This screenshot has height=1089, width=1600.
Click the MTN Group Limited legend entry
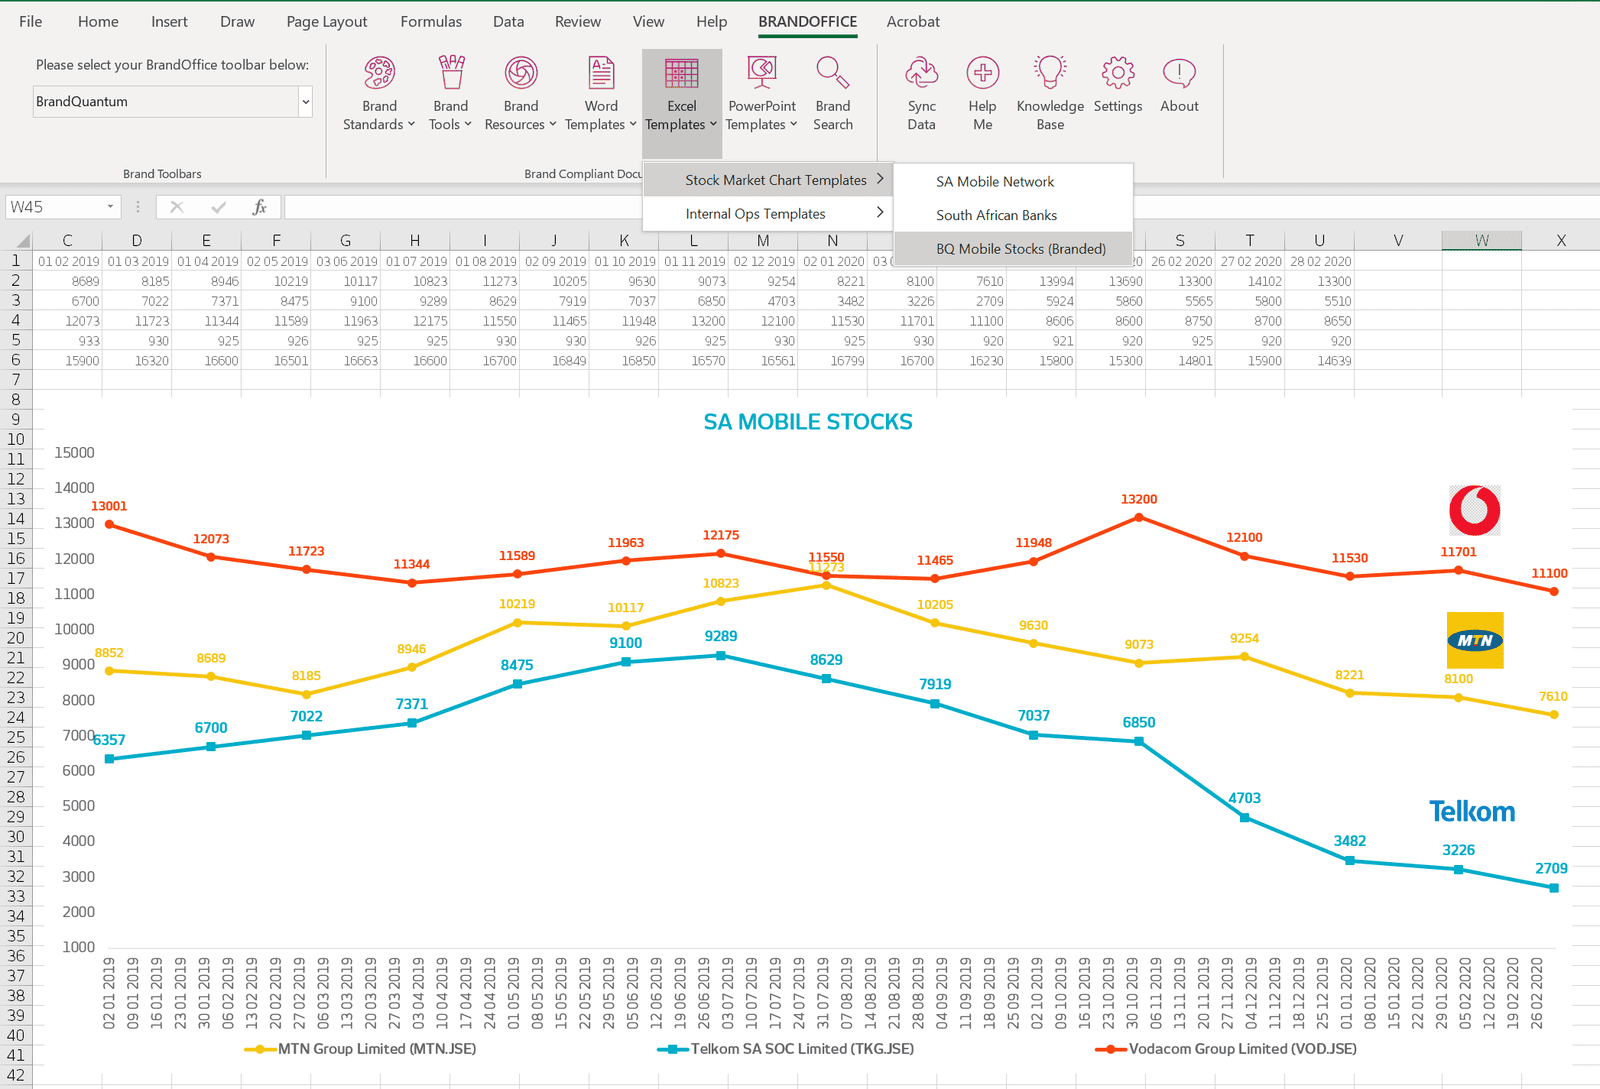361,1049
